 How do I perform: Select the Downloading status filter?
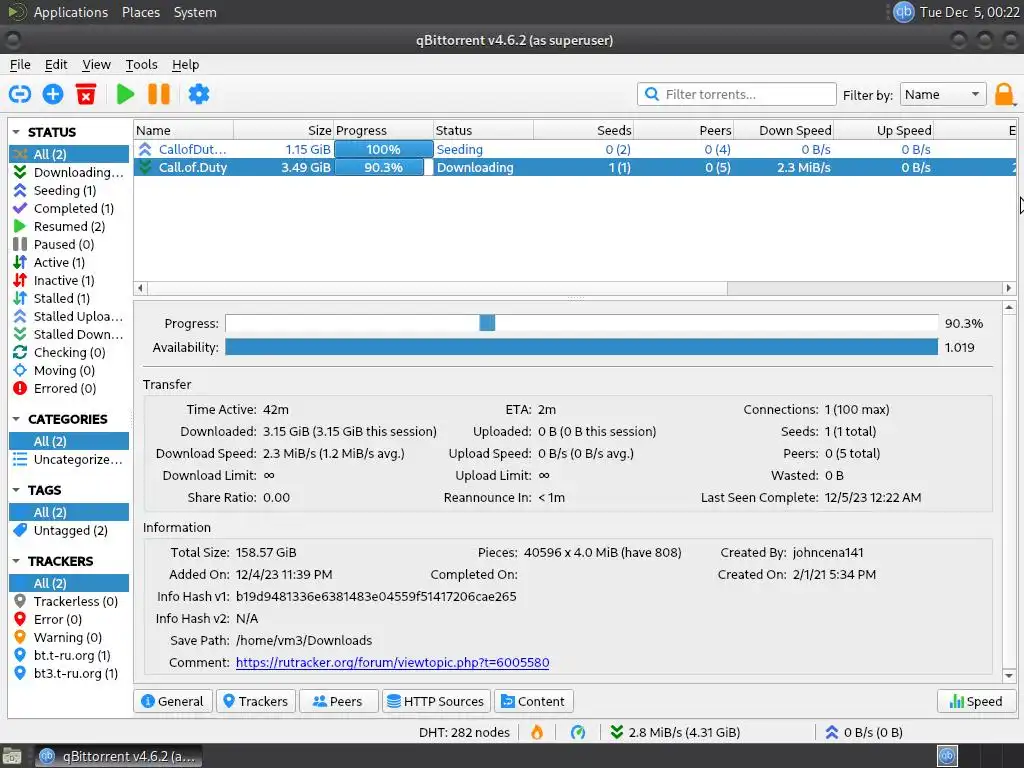[x=69, y=172]
